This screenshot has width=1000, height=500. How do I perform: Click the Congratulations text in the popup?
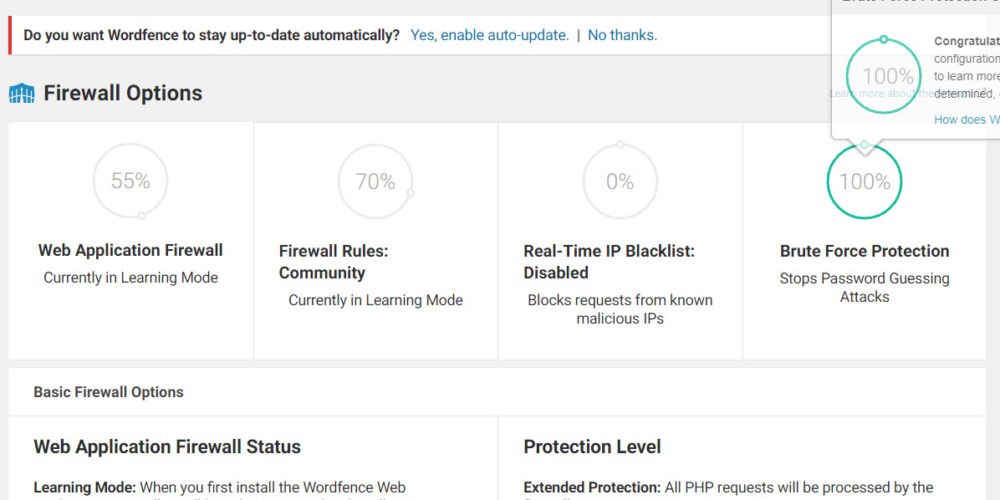point(966,41)
